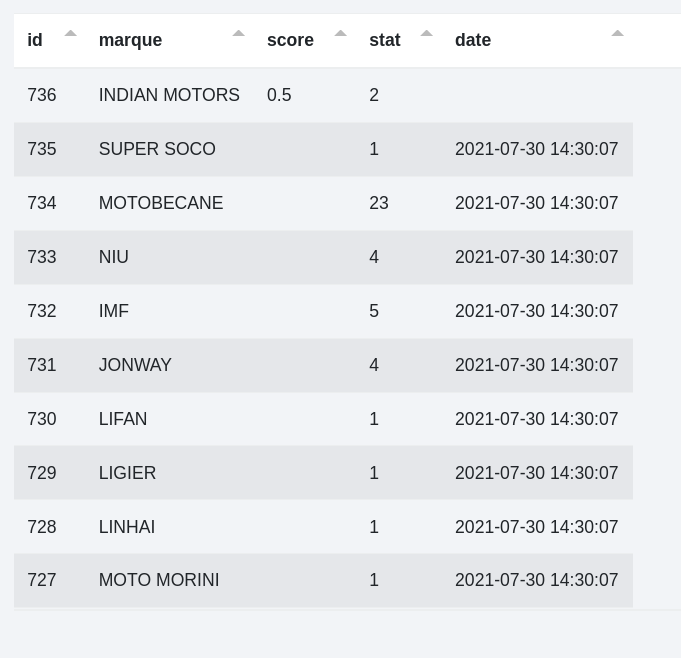Click the sort arrow beside date header

[618, 34]
